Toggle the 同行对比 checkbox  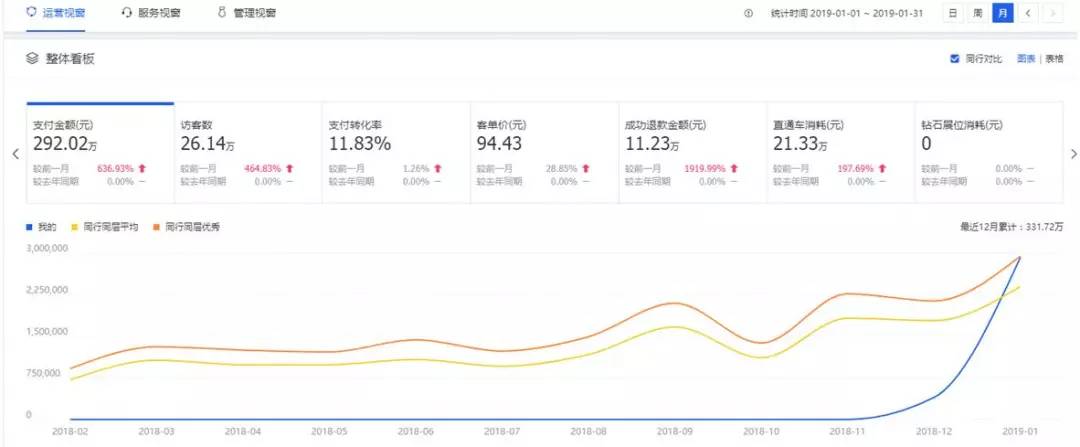pyautogui.click(x=955, y=59)
